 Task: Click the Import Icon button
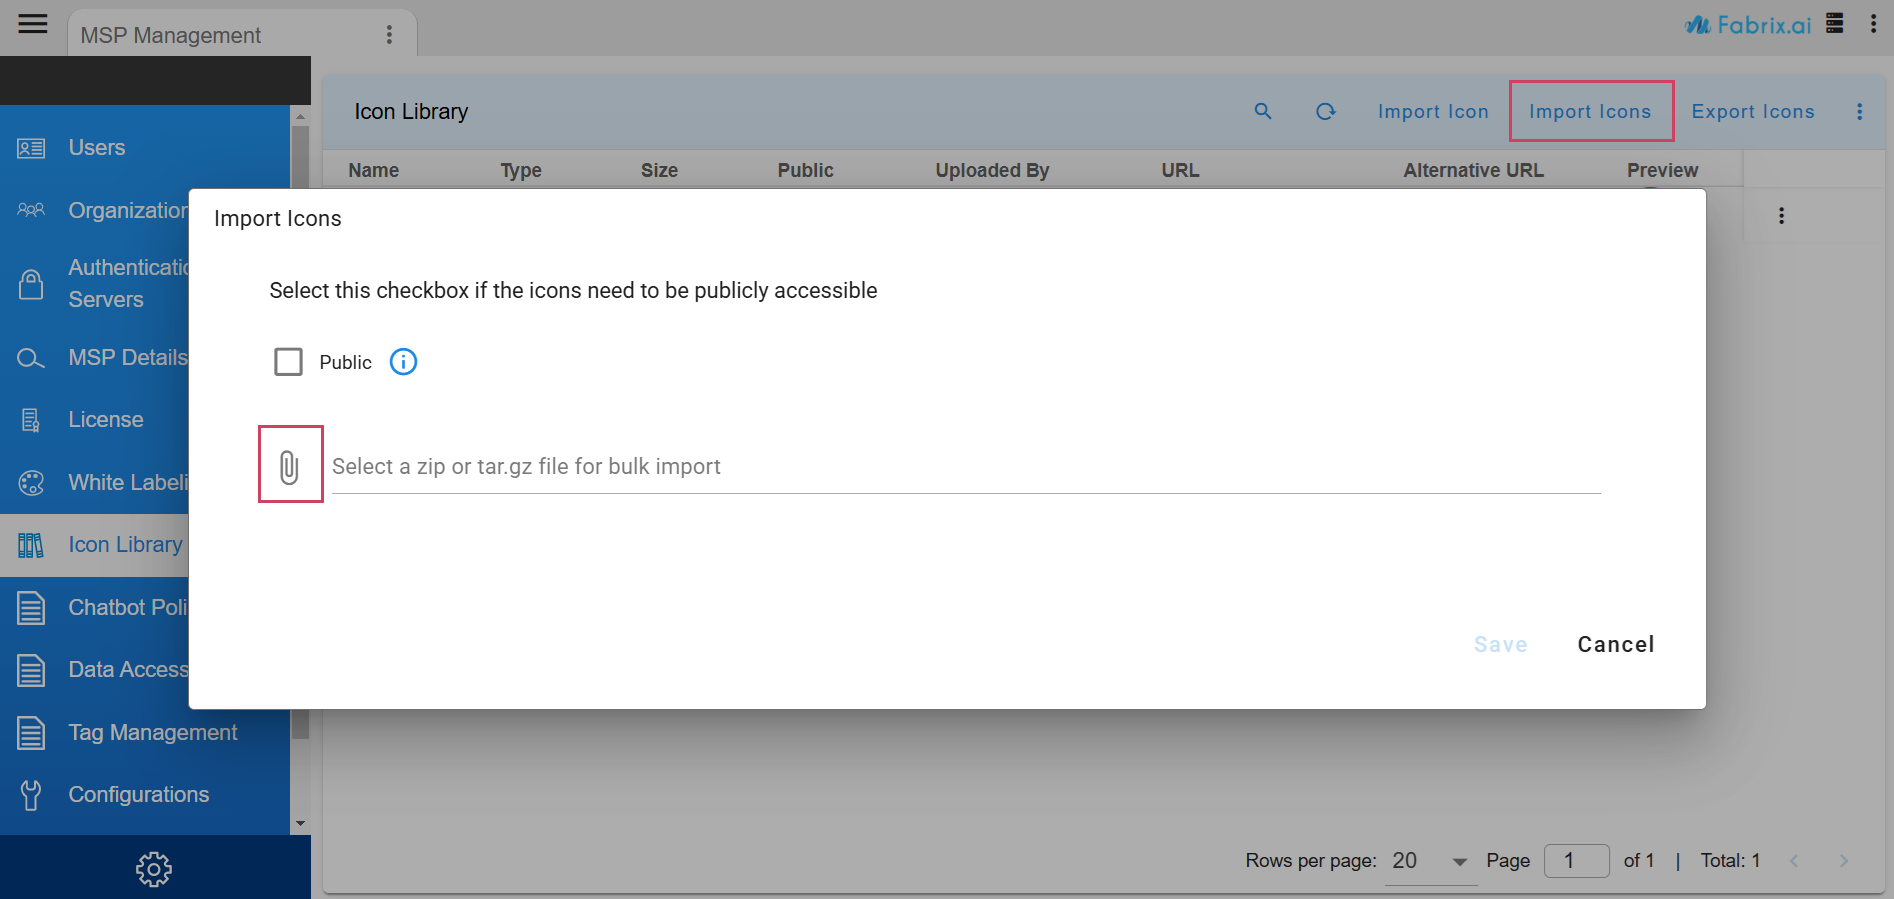coord(1432,111)
